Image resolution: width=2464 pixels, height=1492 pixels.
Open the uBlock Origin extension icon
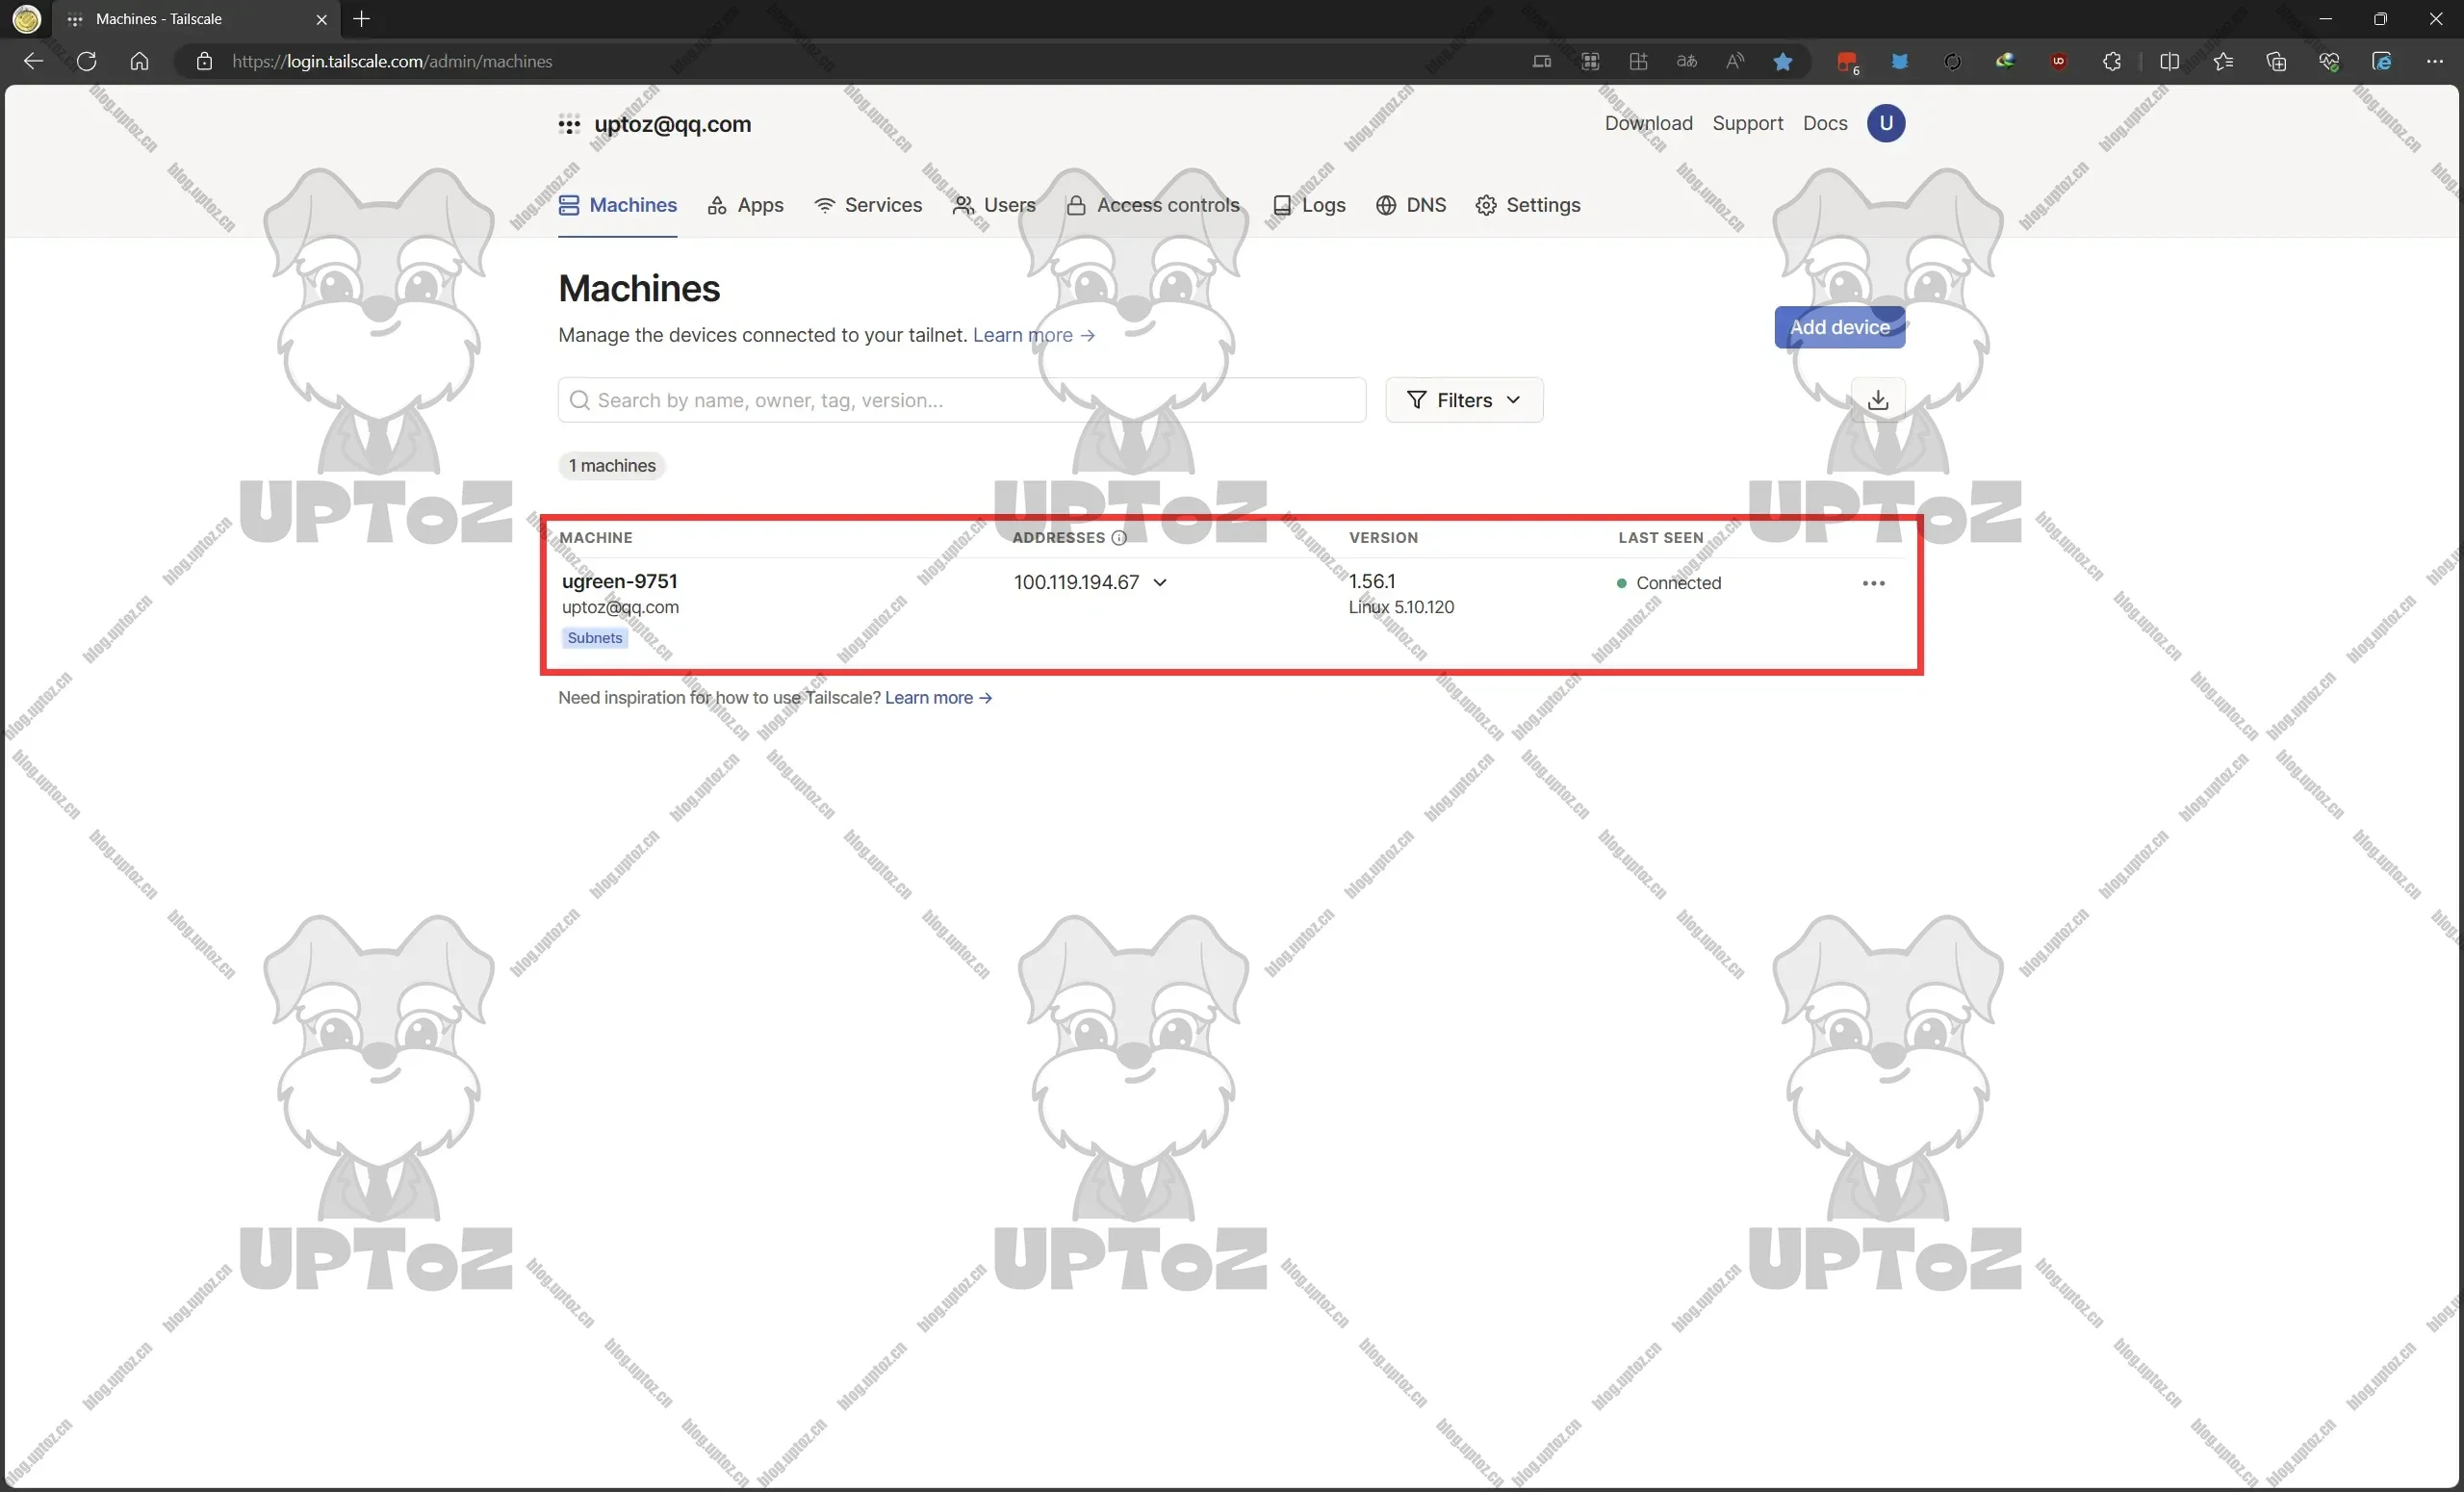2059,61
